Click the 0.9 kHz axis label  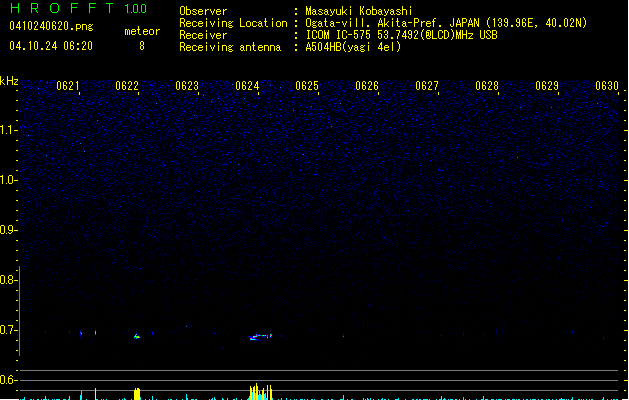click(8, 230)
